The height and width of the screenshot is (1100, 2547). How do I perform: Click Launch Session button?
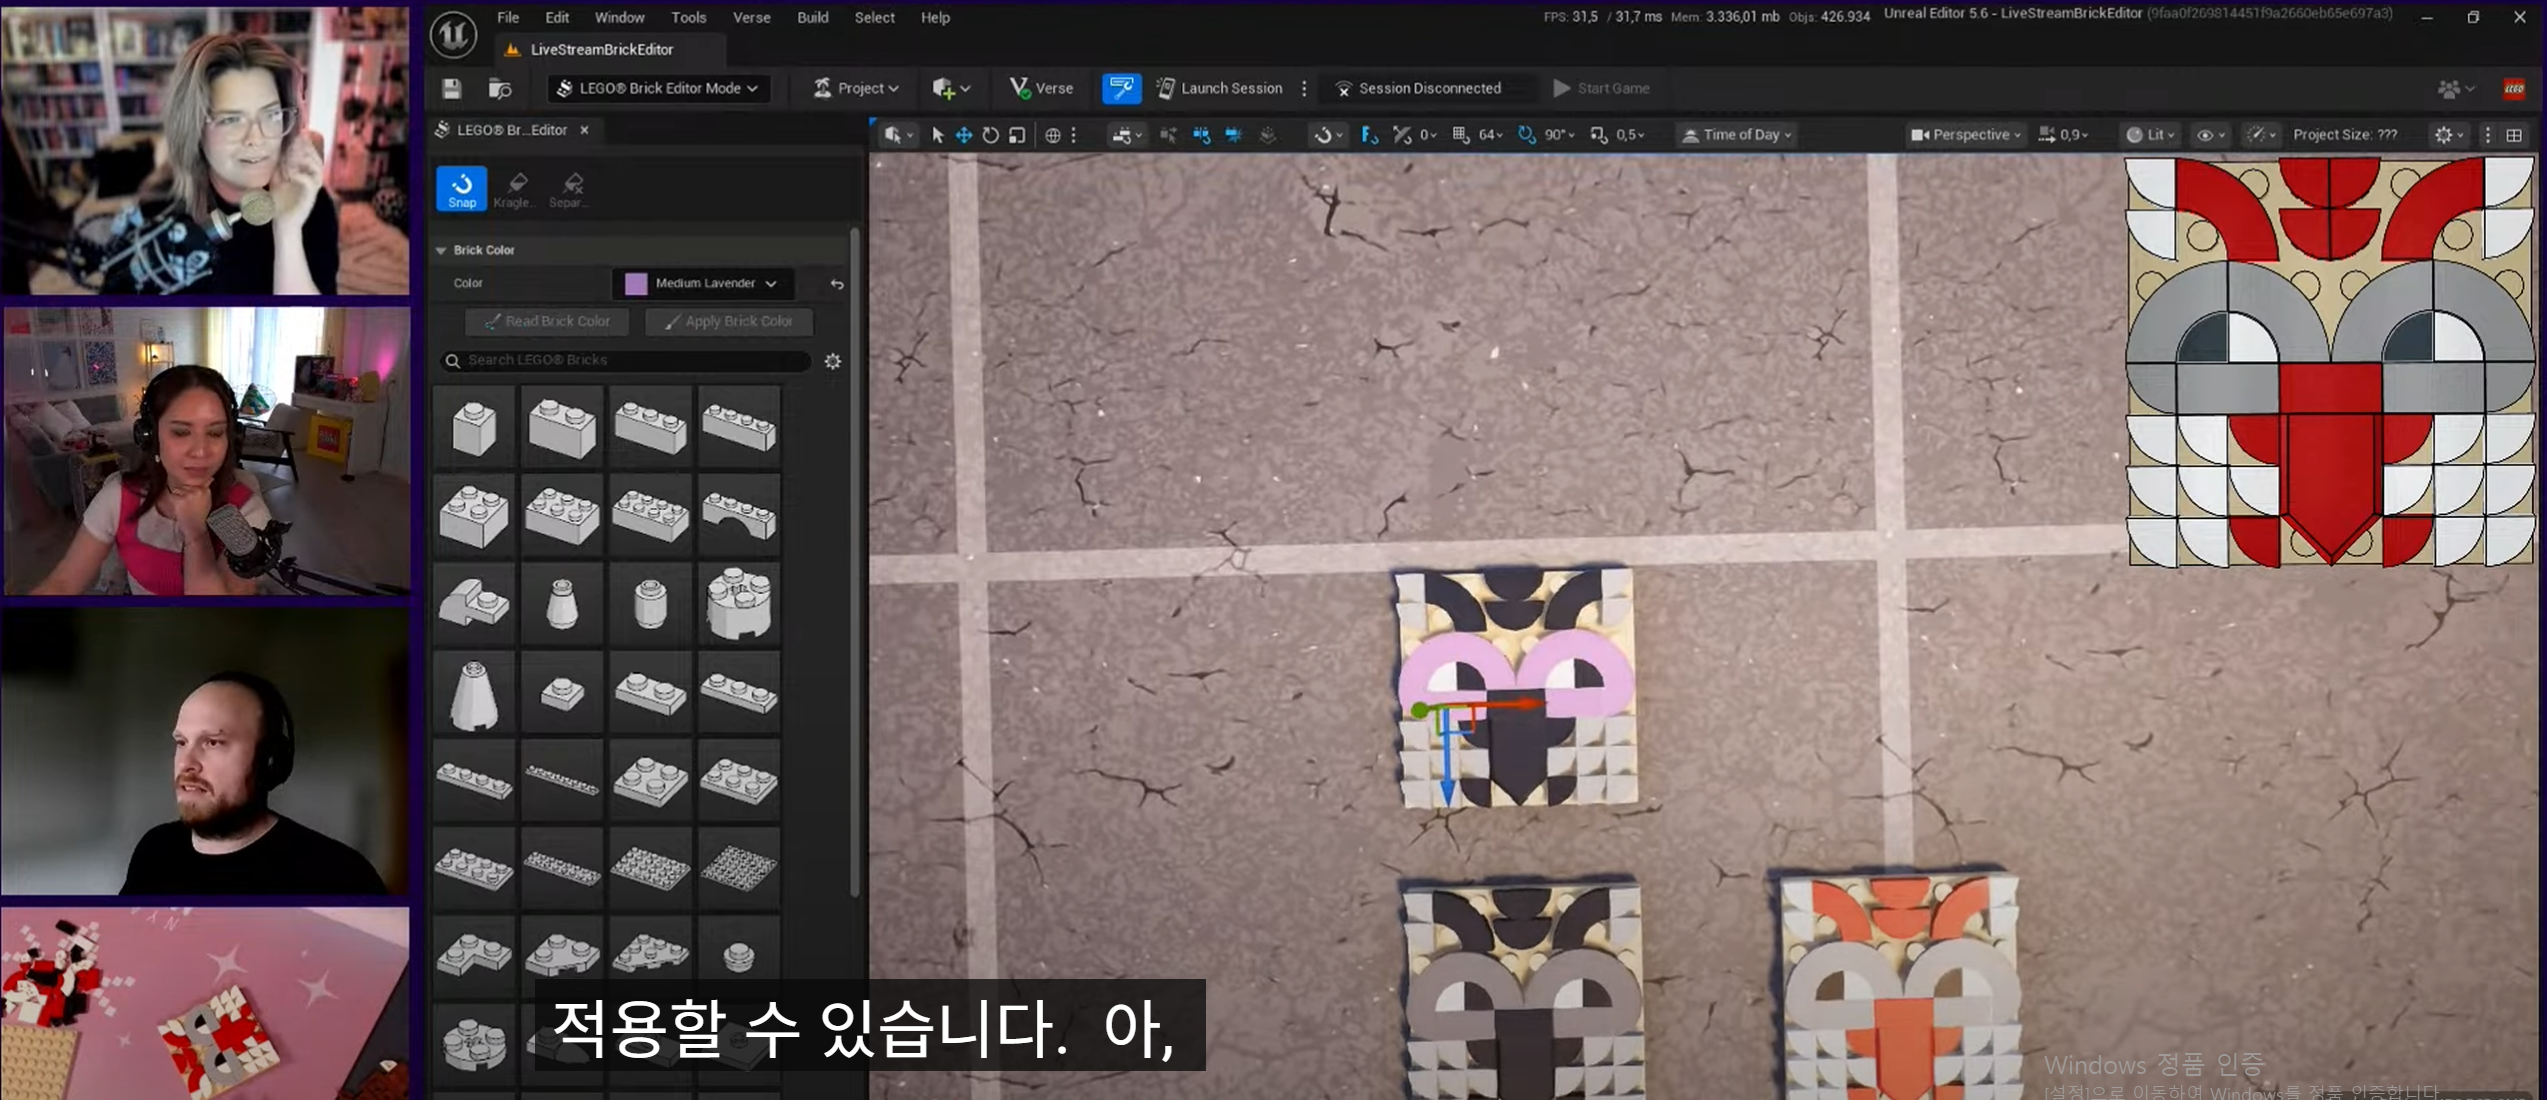pyautogui.click(x=1220, y=88)
